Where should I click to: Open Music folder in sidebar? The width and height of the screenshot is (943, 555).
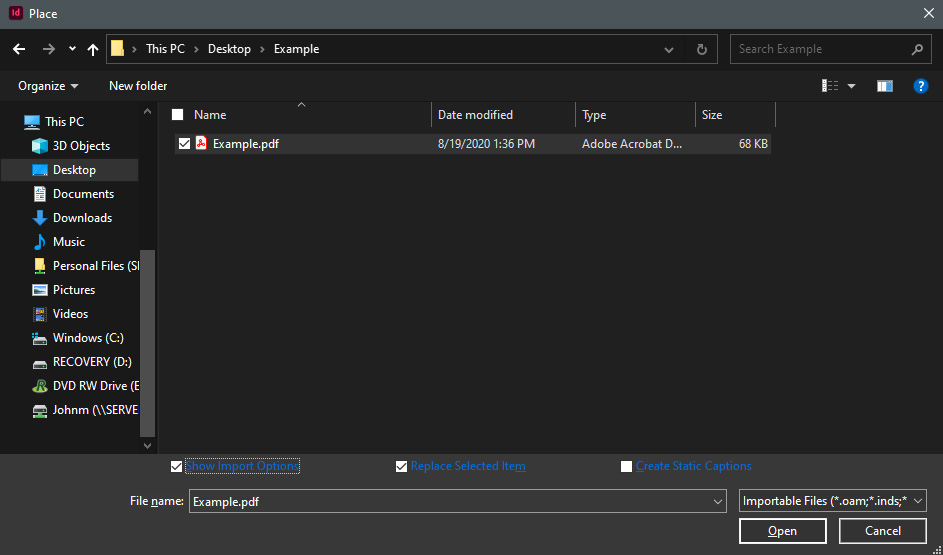(69, 242)
